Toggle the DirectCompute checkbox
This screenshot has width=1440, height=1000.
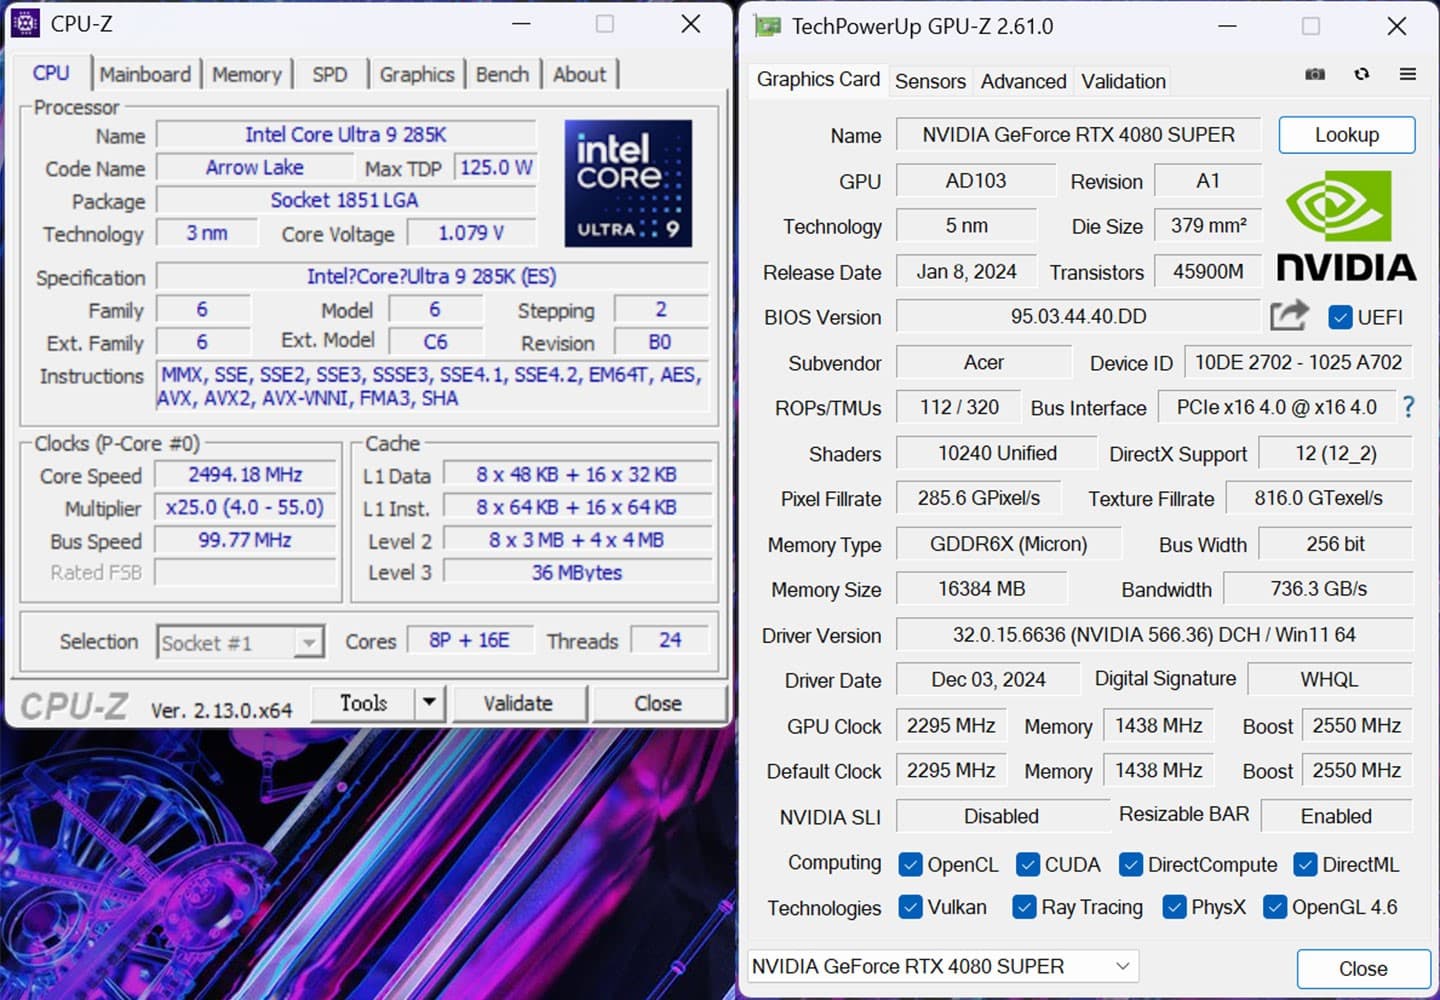(x=1131, y=864)
